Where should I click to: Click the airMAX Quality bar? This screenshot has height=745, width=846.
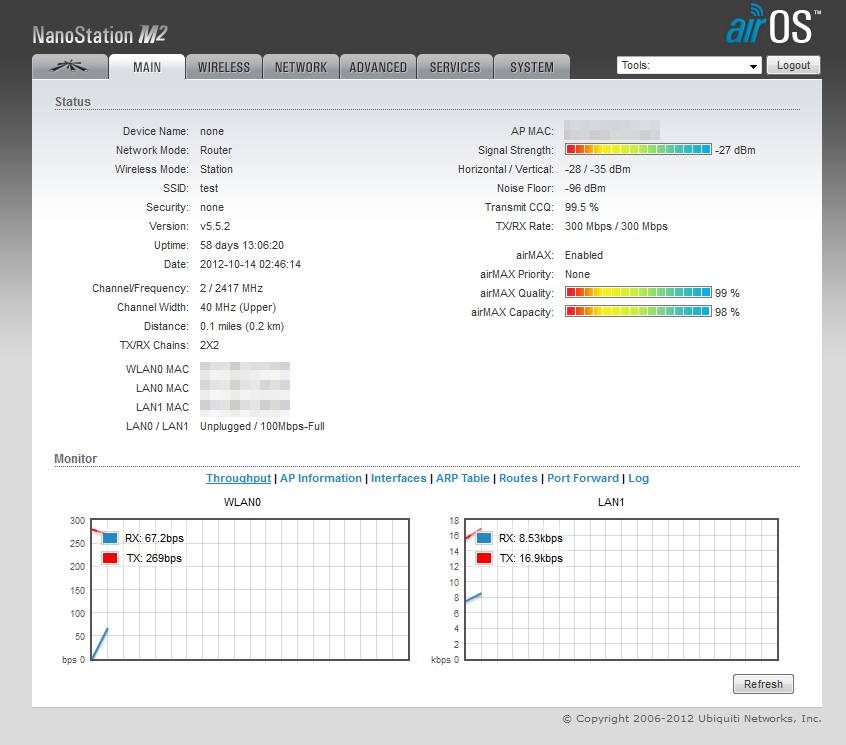(638, 292)
